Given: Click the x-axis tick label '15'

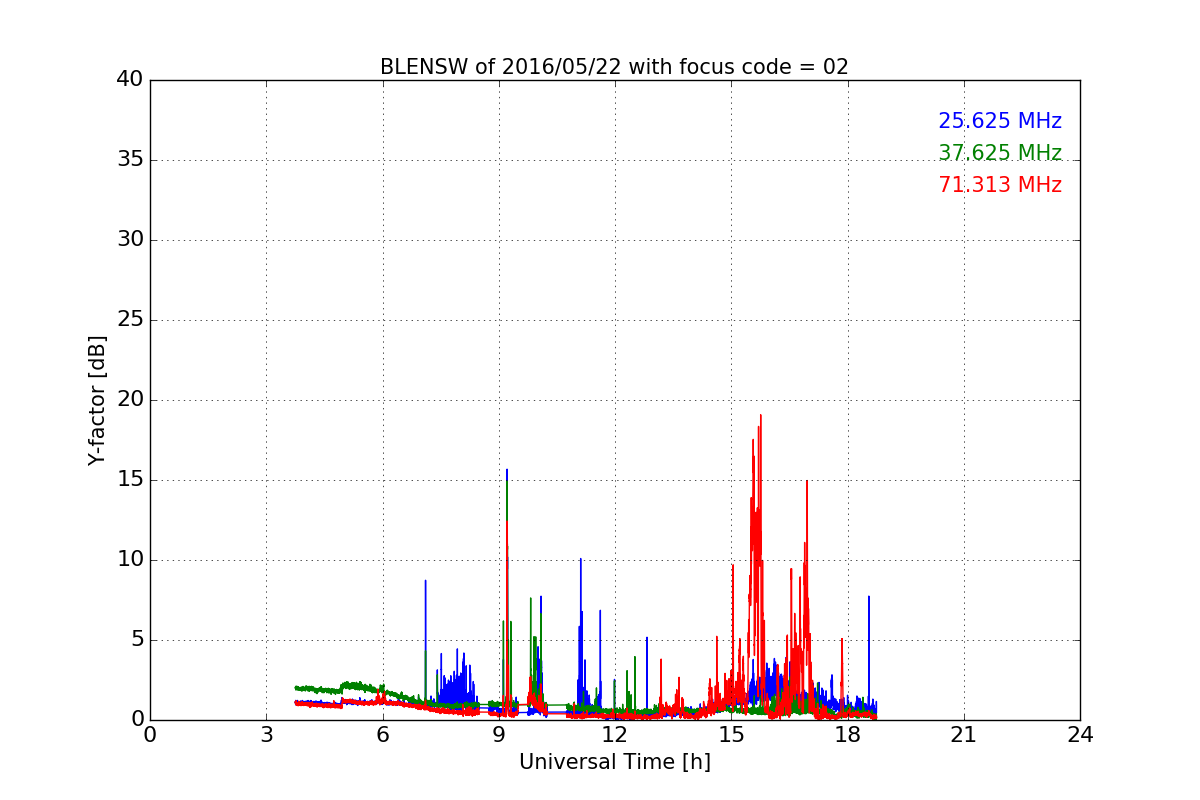Looking at the screenshot, I should [731, 735].
